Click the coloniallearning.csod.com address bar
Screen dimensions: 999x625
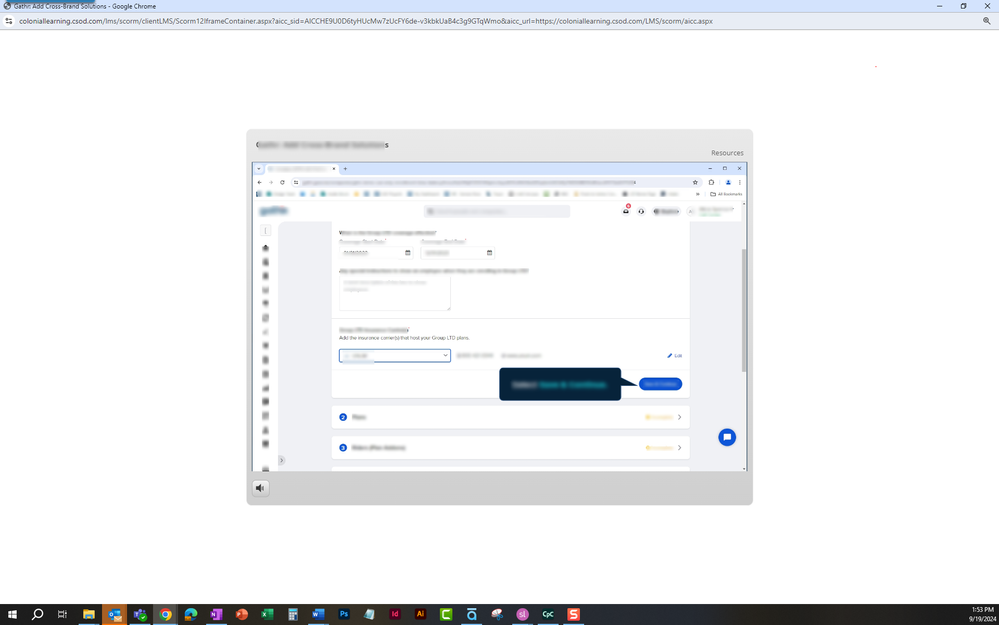click(366, 21)
